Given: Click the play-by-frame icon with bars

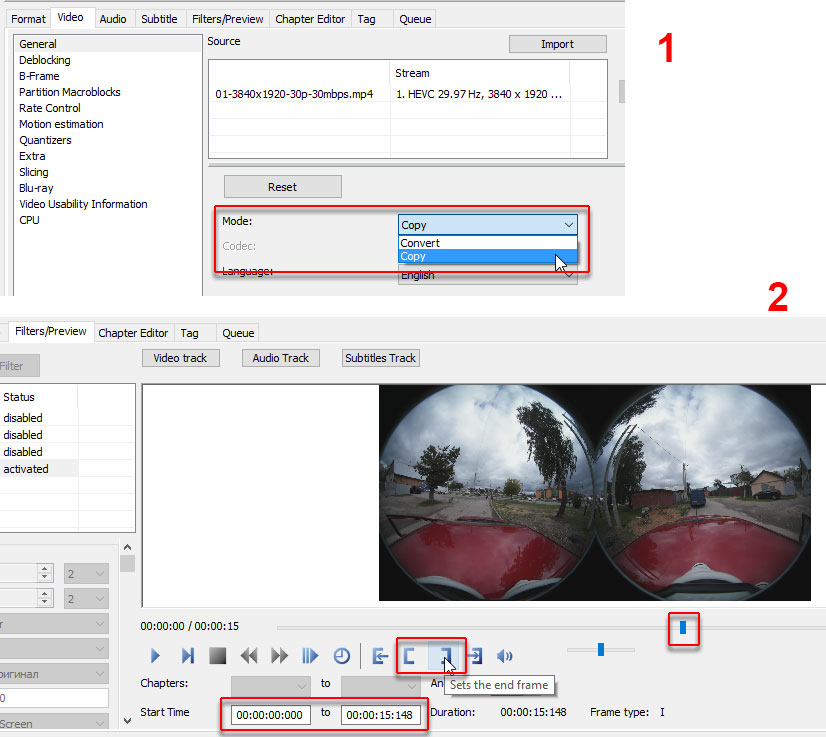Looking at the screenshot, I should (310, 656).
